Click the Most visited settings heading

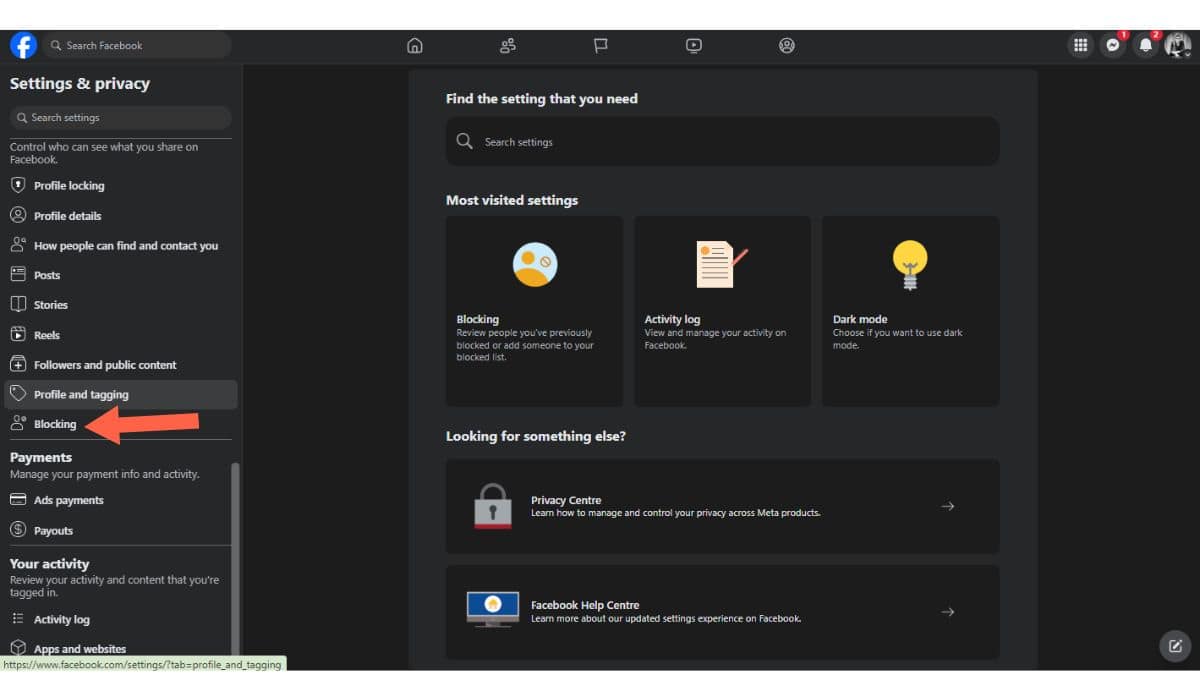click(512, 200)
